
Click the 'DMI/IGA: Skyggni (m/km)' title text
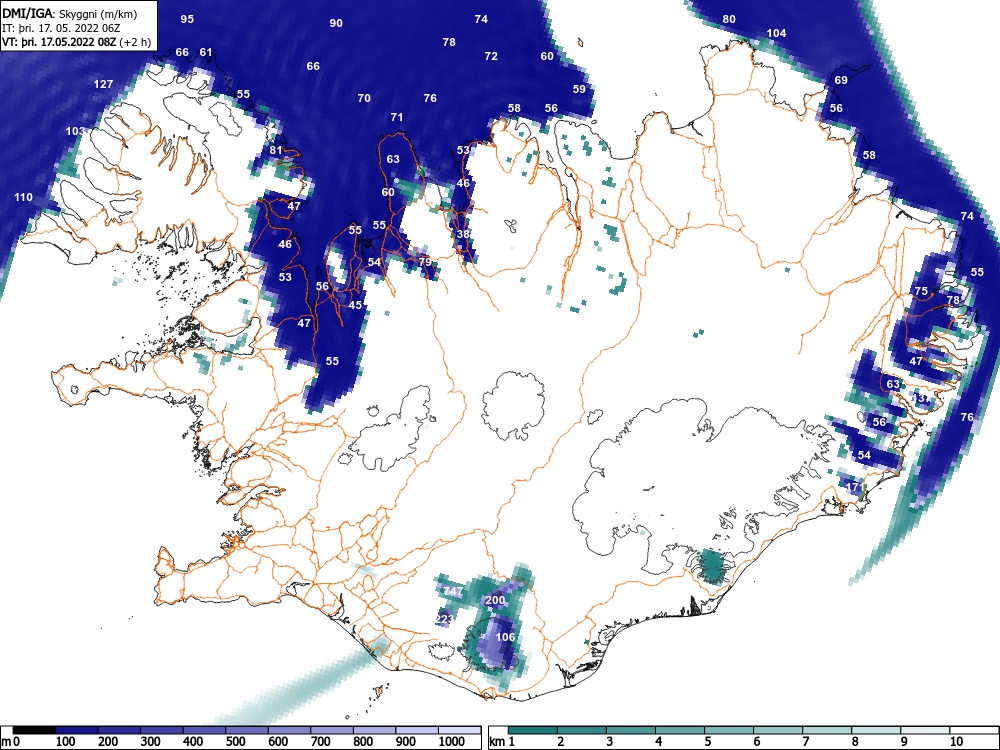pyautogui.click(x=70, y=14)
